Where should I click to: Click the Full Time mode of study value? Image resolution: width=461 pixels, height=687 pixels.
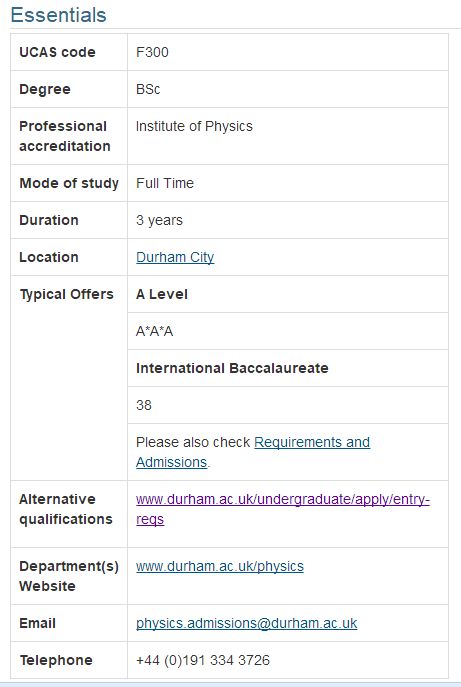pyautogui.click(x=165, y=183)
